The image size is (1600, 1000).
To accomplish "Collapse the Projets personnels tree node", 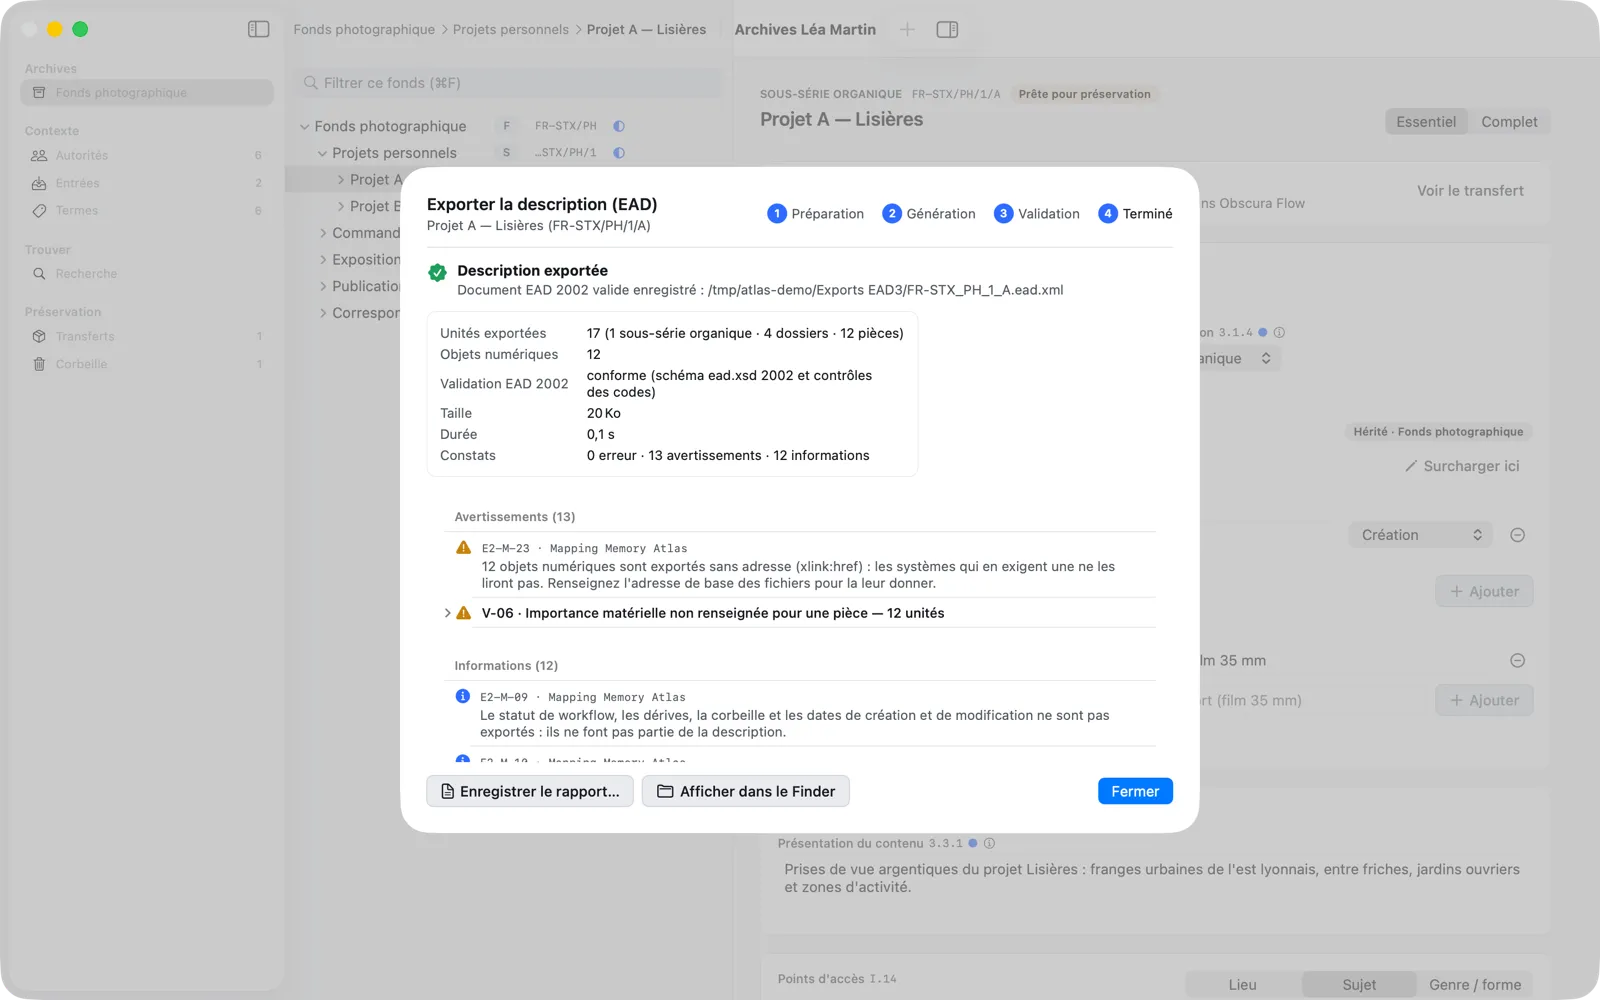I will tap(322, 153).
